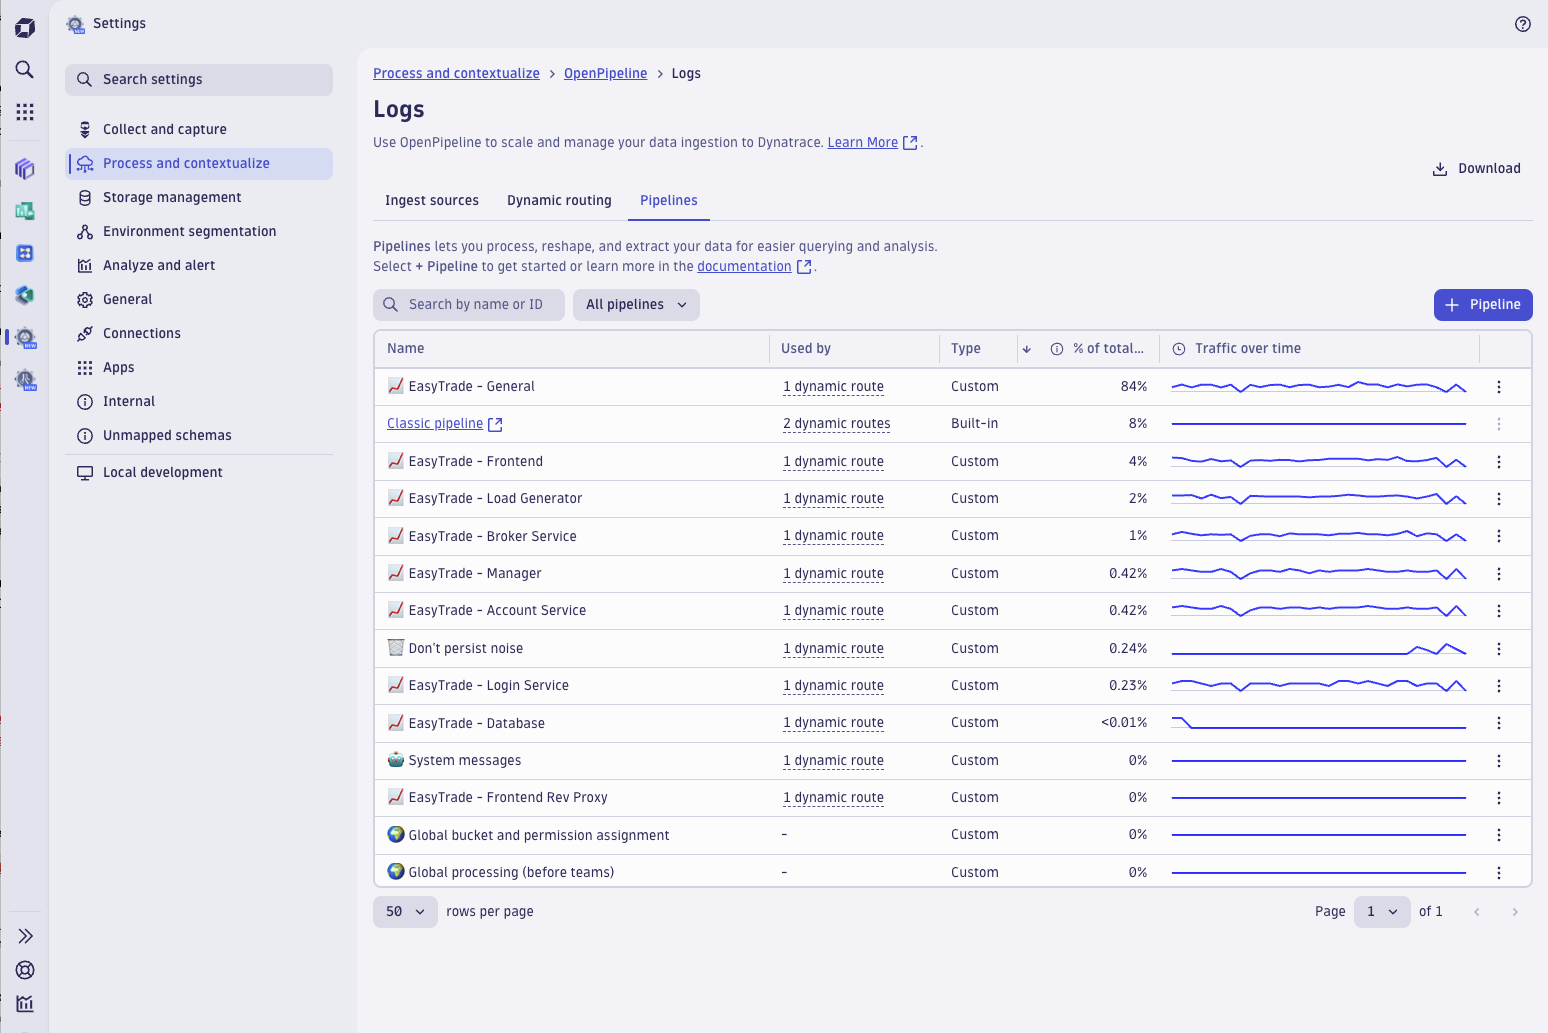Open 2 dynamic routes for Classic pipeline
Screen dimensions: 1548x1033
(836, 424)
